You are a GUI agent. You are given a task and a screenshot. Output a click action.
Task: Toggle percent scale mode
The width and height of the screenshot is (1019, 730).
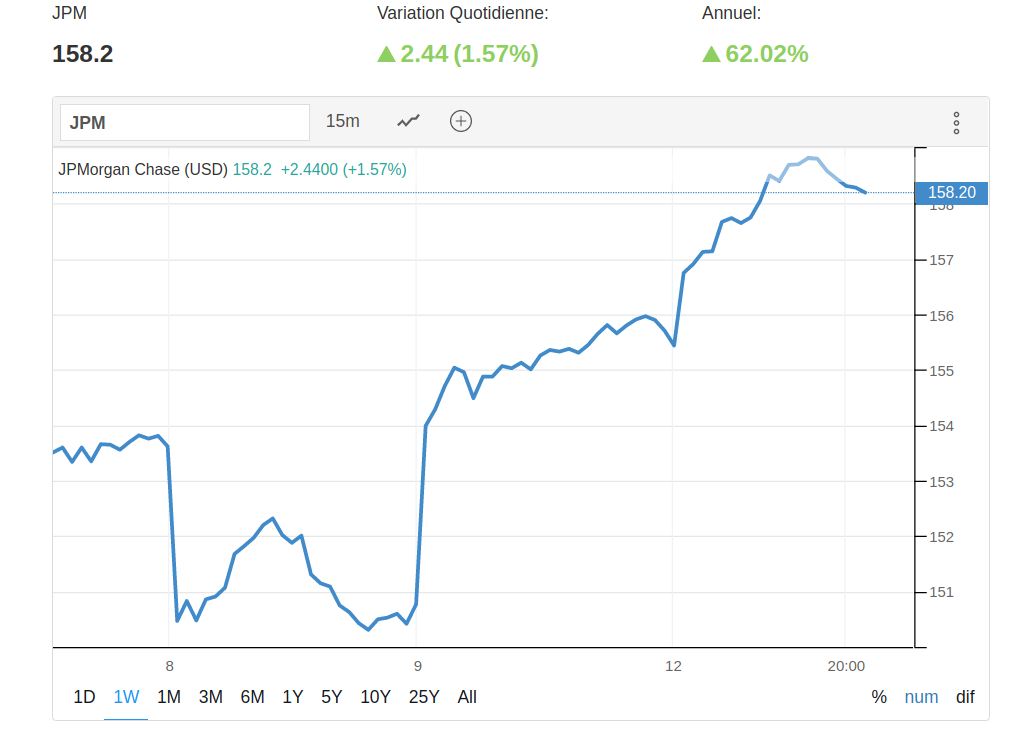(x=879, y=697)
